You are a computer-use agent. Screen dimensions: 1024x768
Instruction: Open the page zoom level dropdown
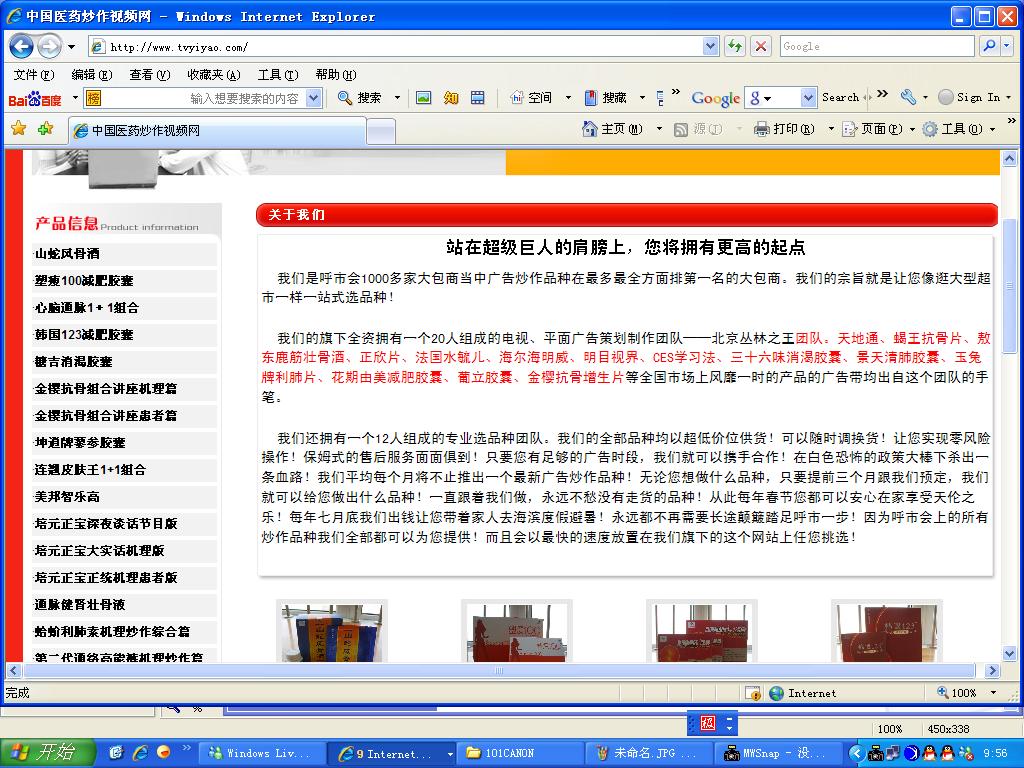[x=993, y=693]
